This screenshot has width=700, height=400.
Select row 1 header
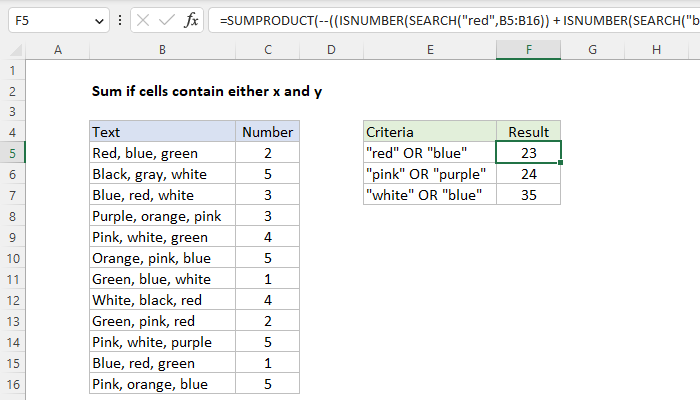click(12, 71)
